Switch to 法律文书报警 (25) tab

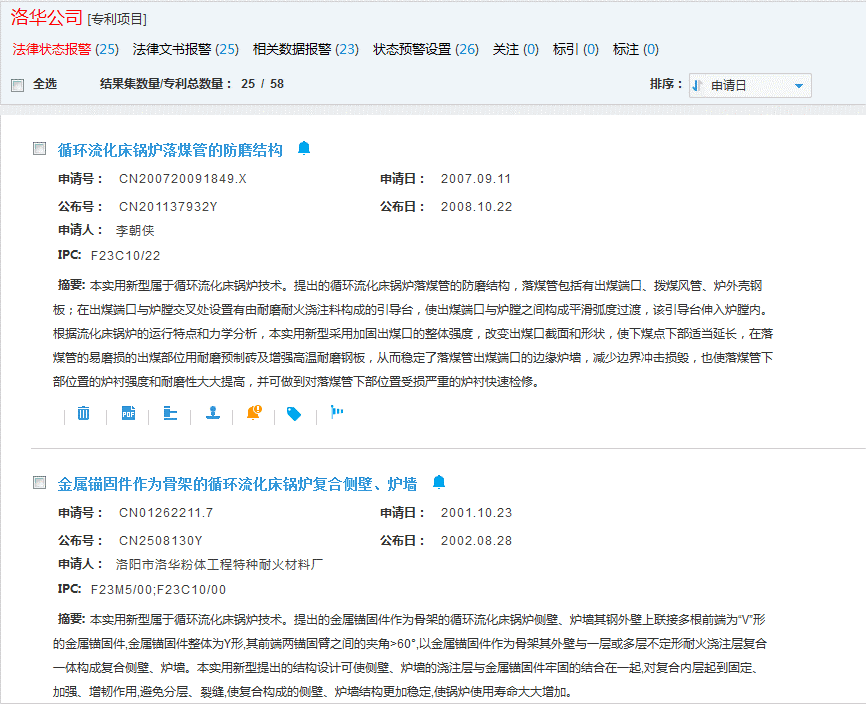(186, 49)
